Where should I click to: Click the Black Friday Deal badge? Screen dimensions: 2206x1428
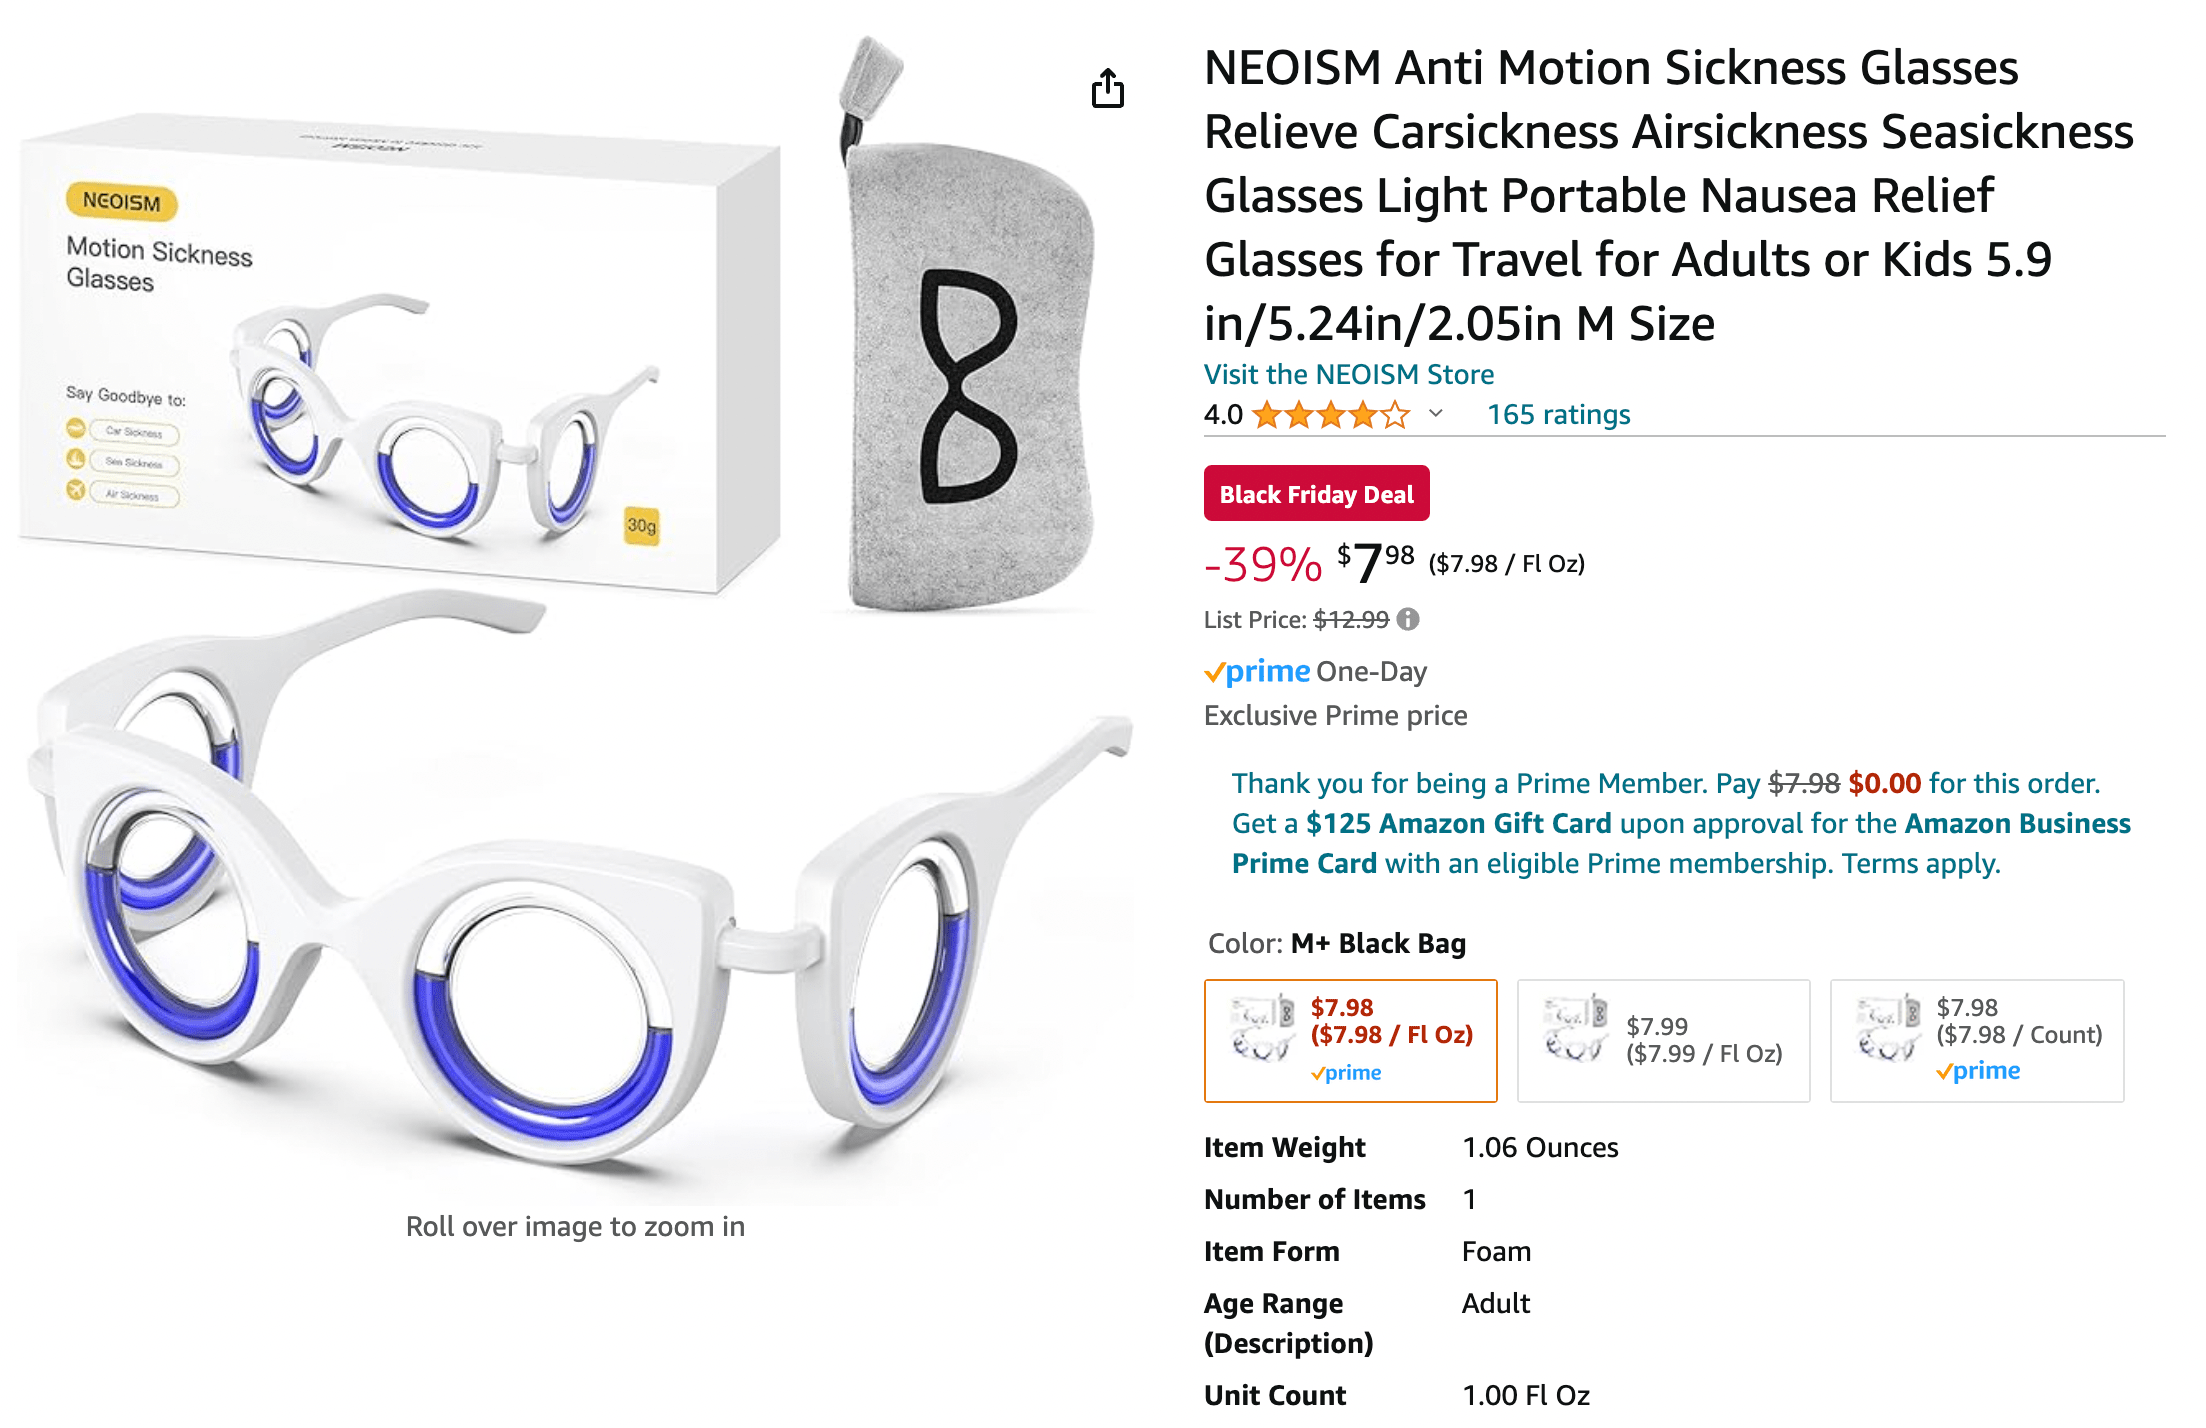point(1316,494)
